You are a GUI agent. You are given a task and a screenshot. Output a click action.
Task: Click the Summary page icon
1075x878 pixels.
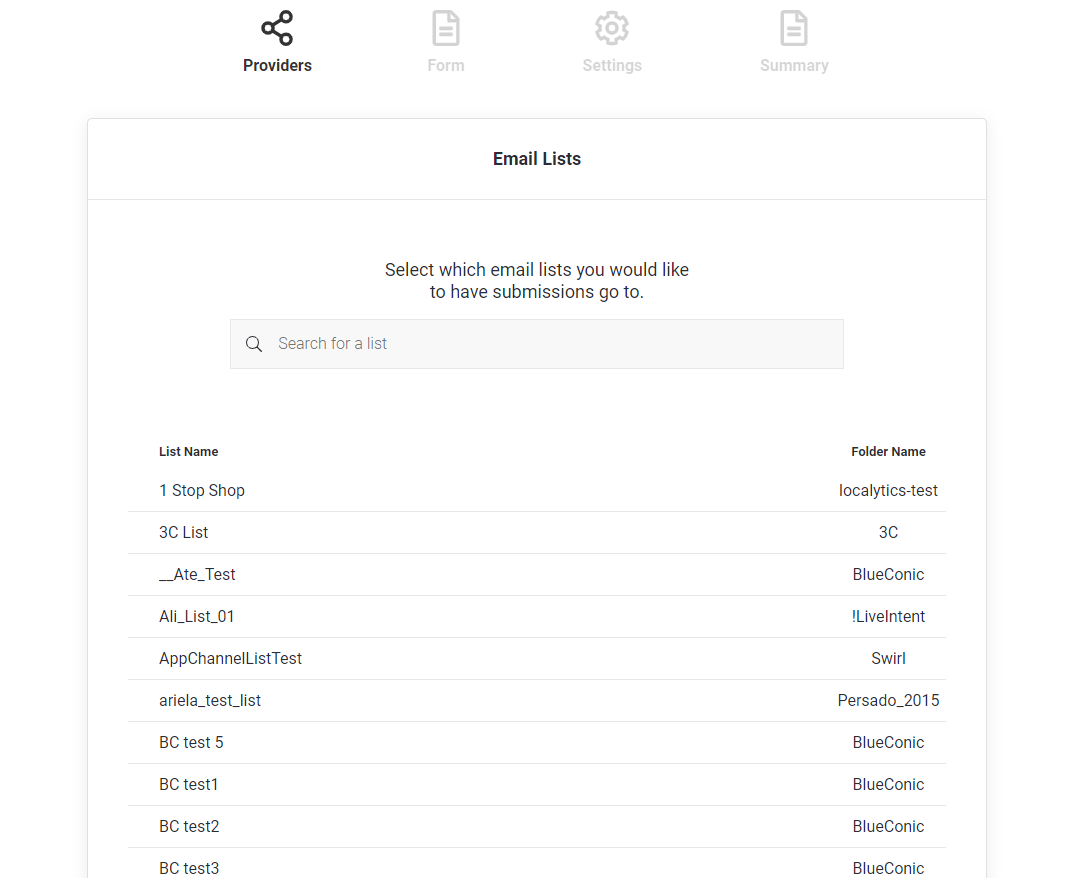(x=794, y=27)
